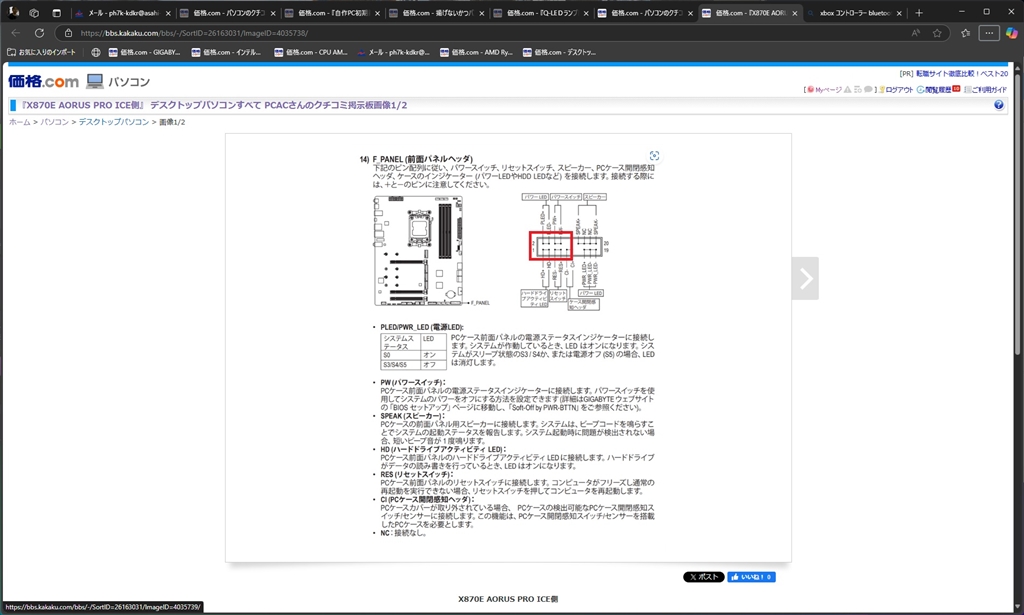The image size is (1024, 615).
Task: Open the Copilot sidebar icon
Action: [1012, 33]
